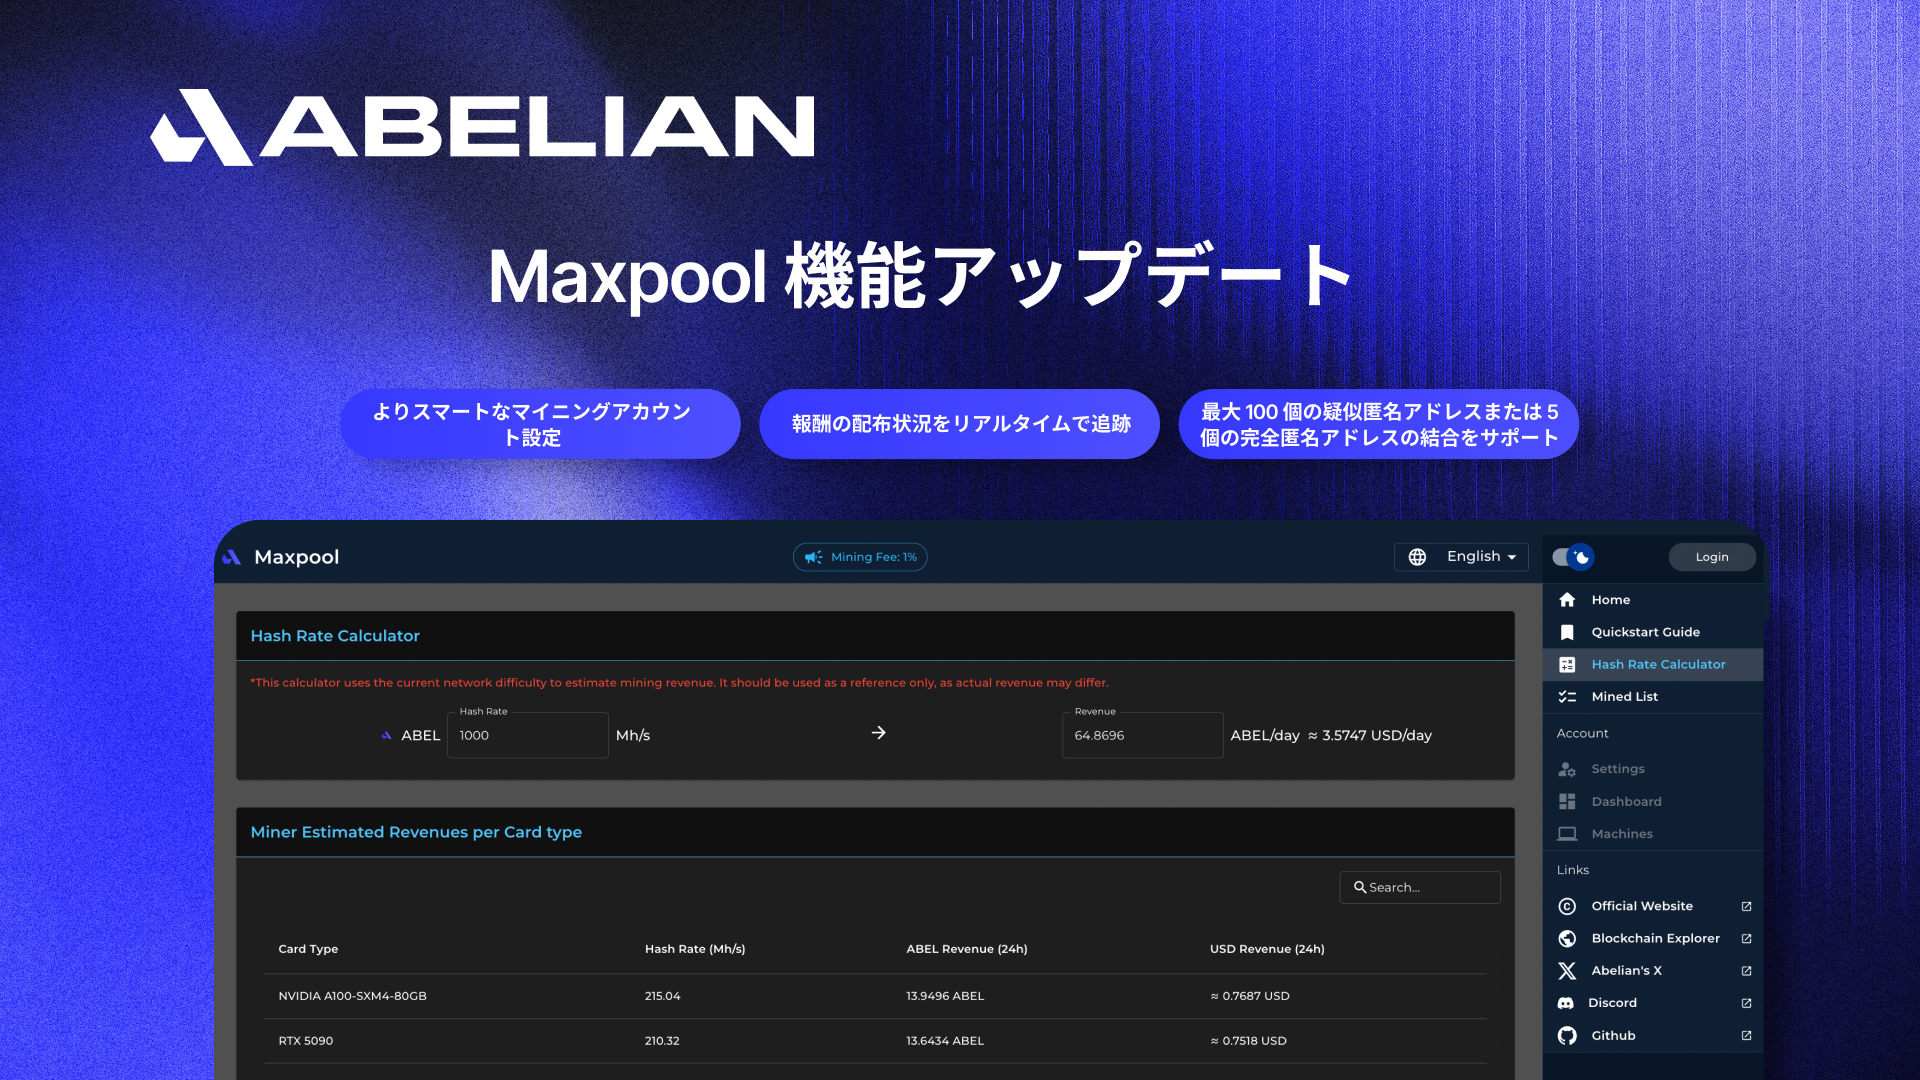Click the Official Website copyright-style icon
The width and height of the screenshot is (1920, 1080).
pos(1567,906)
